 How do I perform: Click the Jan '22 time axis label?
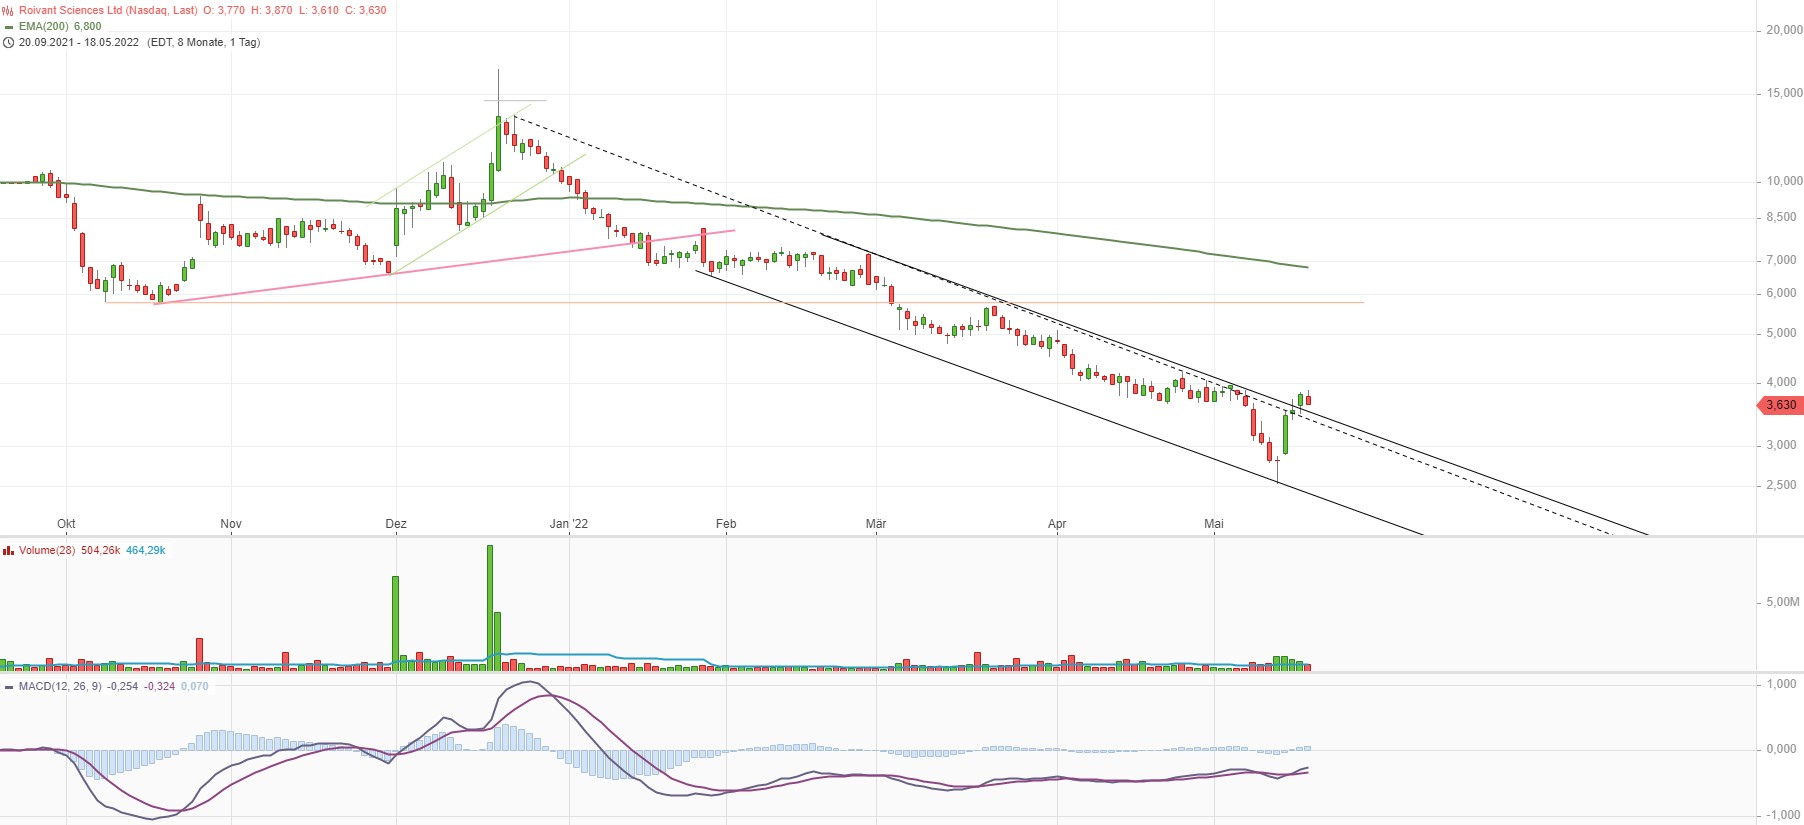pyautogui.click(x=569, y=524)
